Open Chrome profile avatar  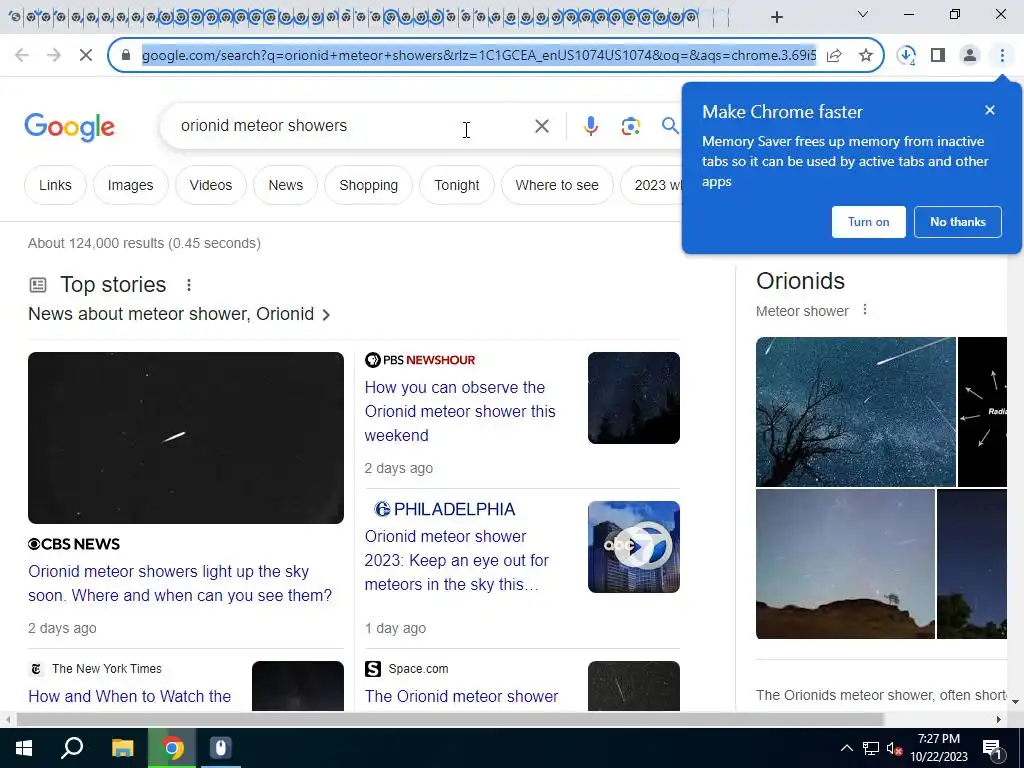970,56
